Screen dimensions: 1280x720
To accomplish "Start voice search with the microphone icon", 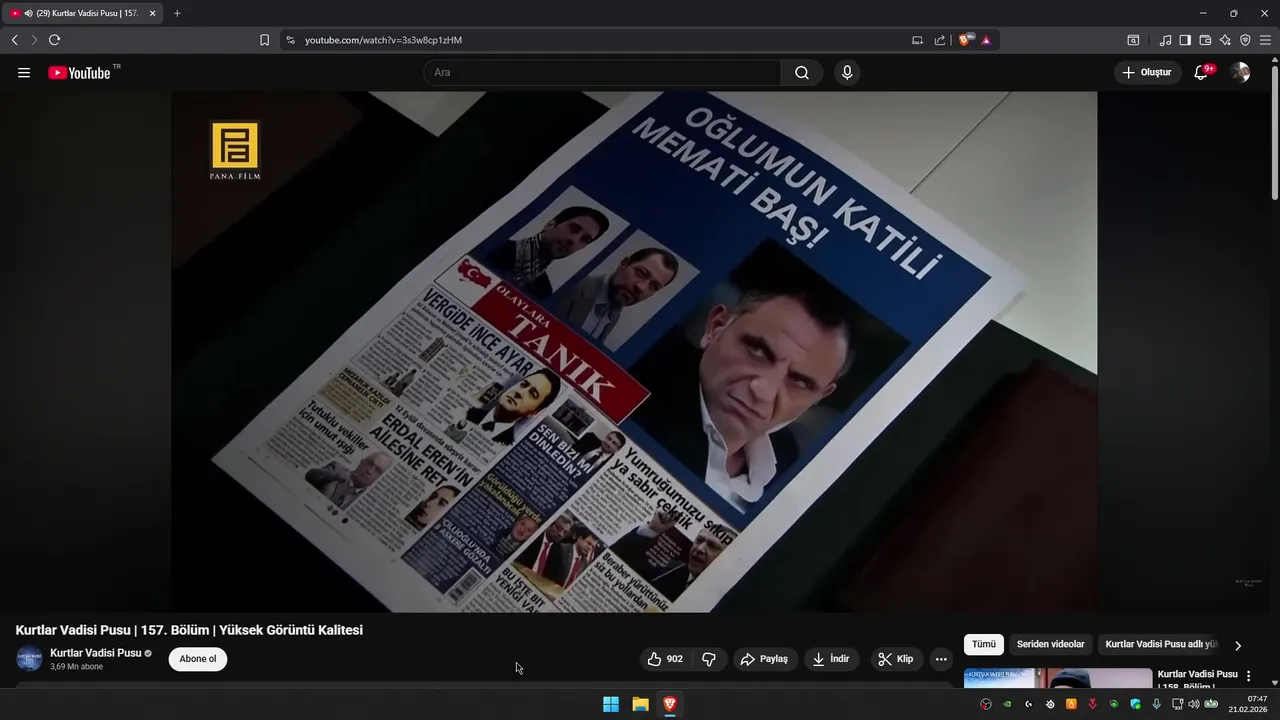I will pyautogui.click(x=847, y=73).
